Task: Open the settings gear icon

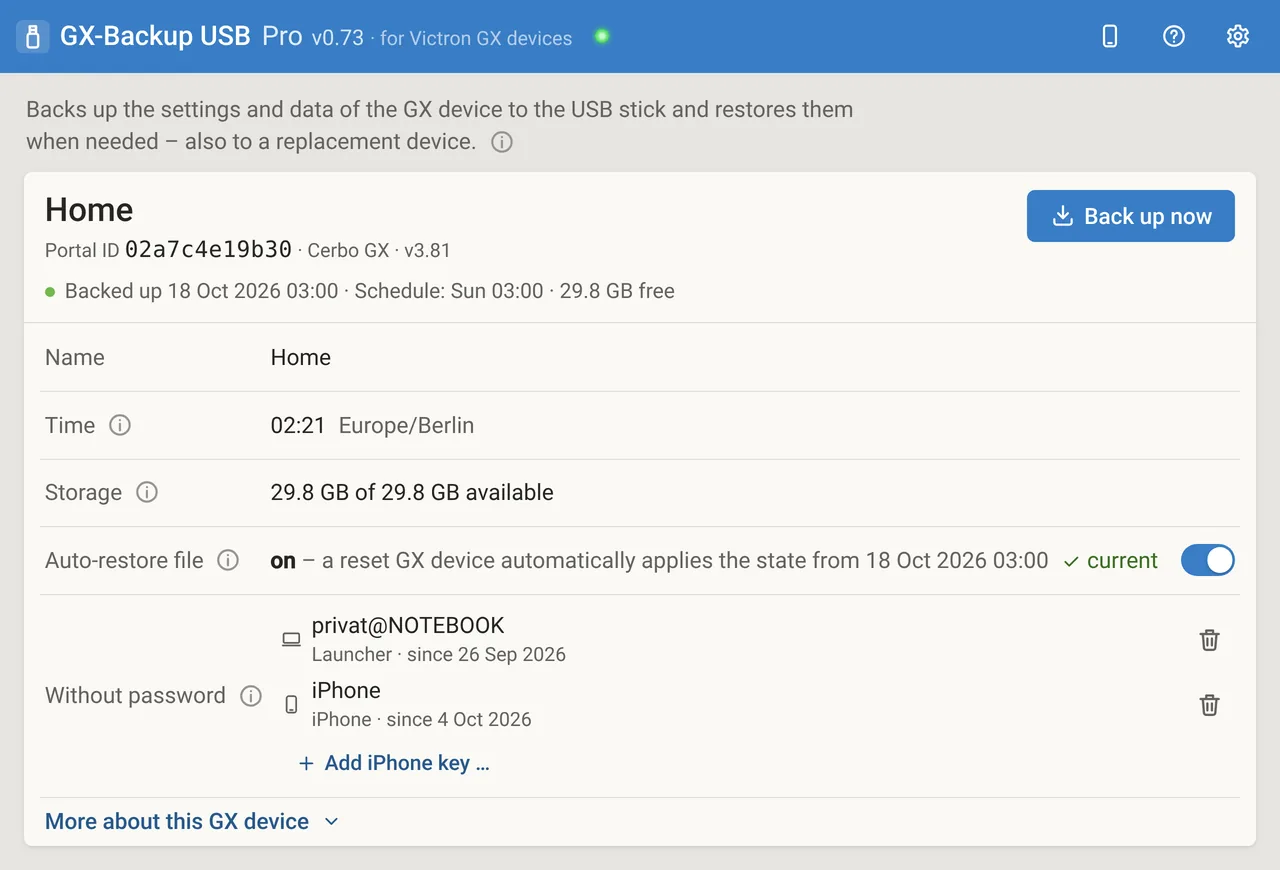Action: (1238, 37)
